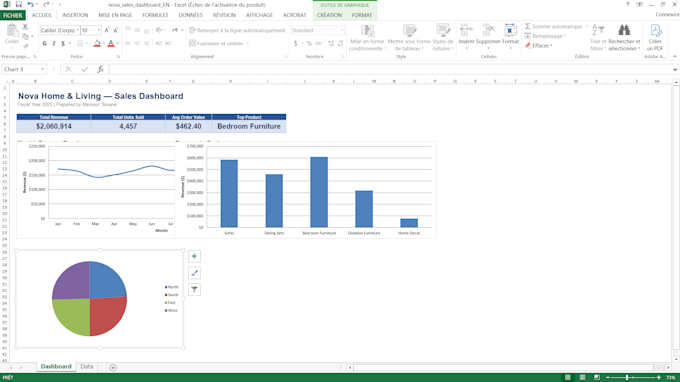Click the Insérer cells button

[x=466, y=36]
